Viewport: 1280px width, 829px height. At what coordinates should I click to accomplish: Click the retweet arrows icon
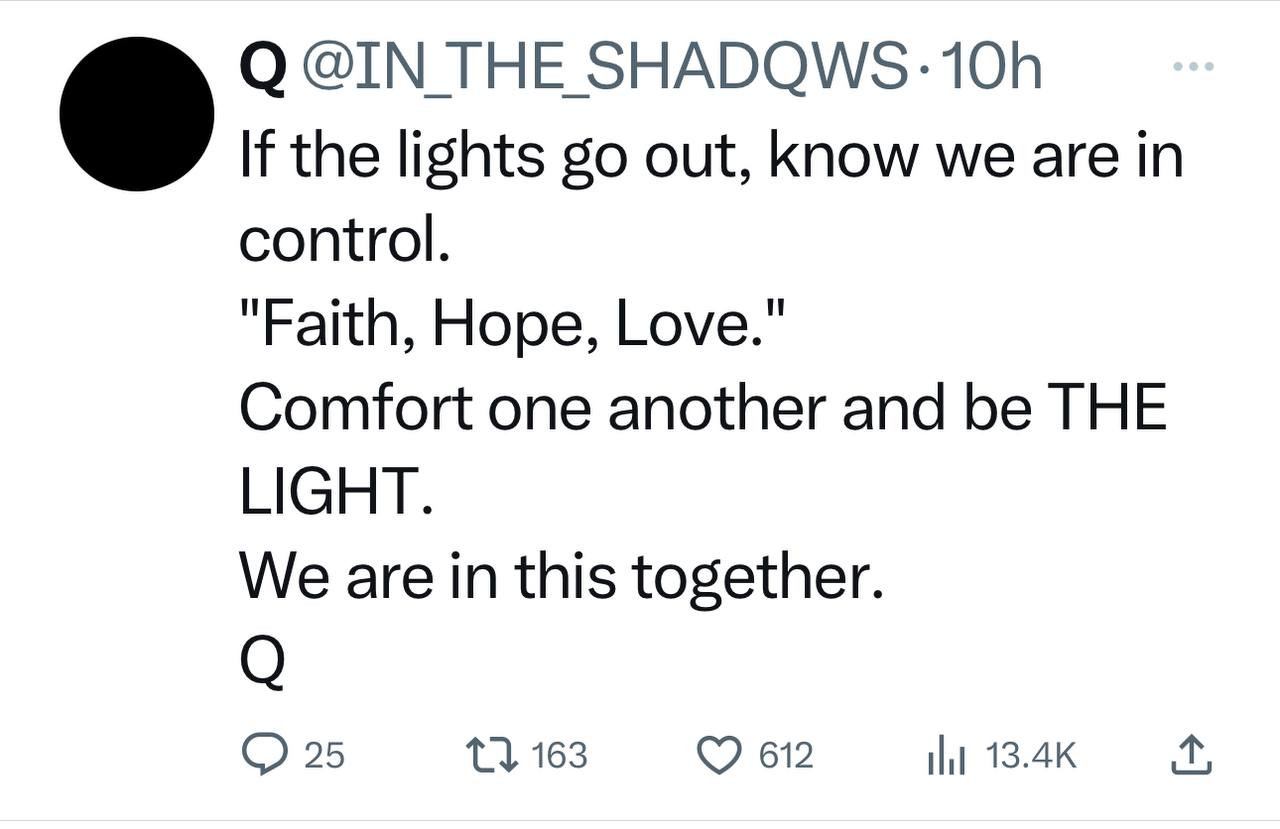click(491, 754)
